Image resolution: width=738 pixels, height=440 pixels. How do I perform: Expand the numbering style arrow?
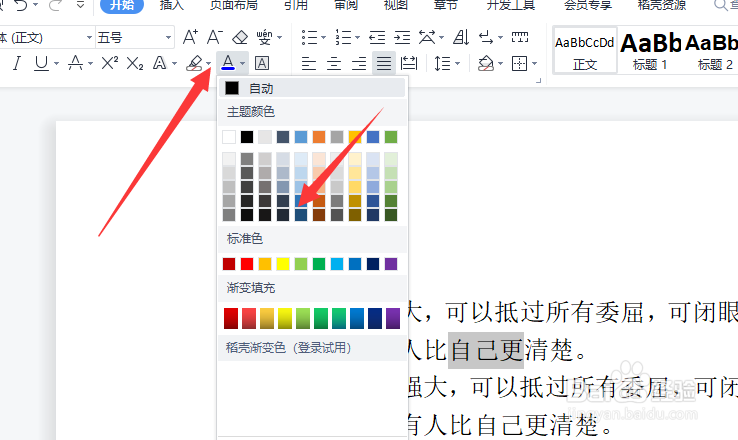pos(357,38)
